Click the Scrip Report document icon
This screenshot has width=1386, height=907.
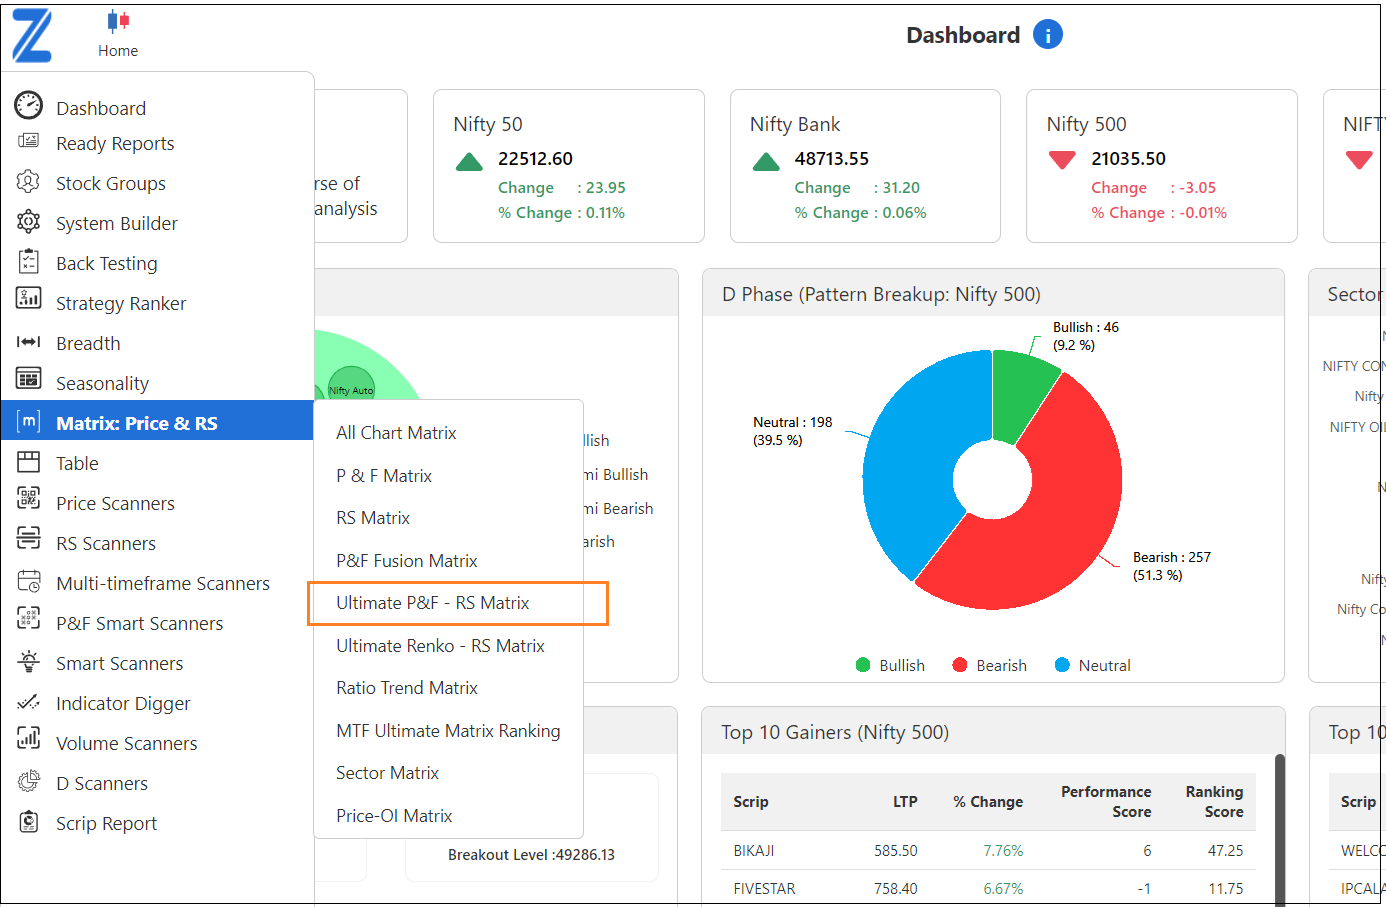[29, 821]
